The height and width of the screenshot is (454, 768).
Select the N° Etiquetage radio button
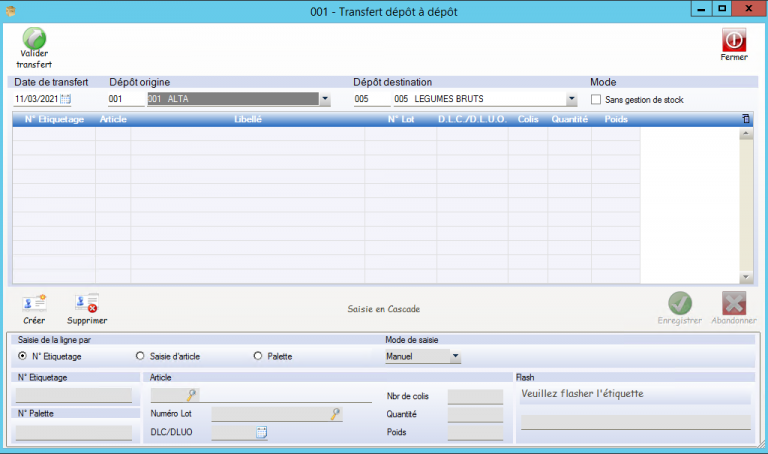23,355
